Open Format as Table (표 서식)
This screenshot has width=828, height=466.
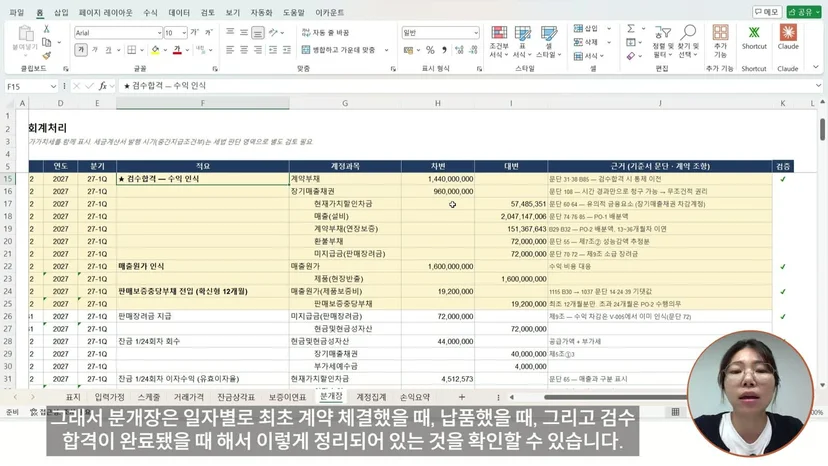point(522,41)
